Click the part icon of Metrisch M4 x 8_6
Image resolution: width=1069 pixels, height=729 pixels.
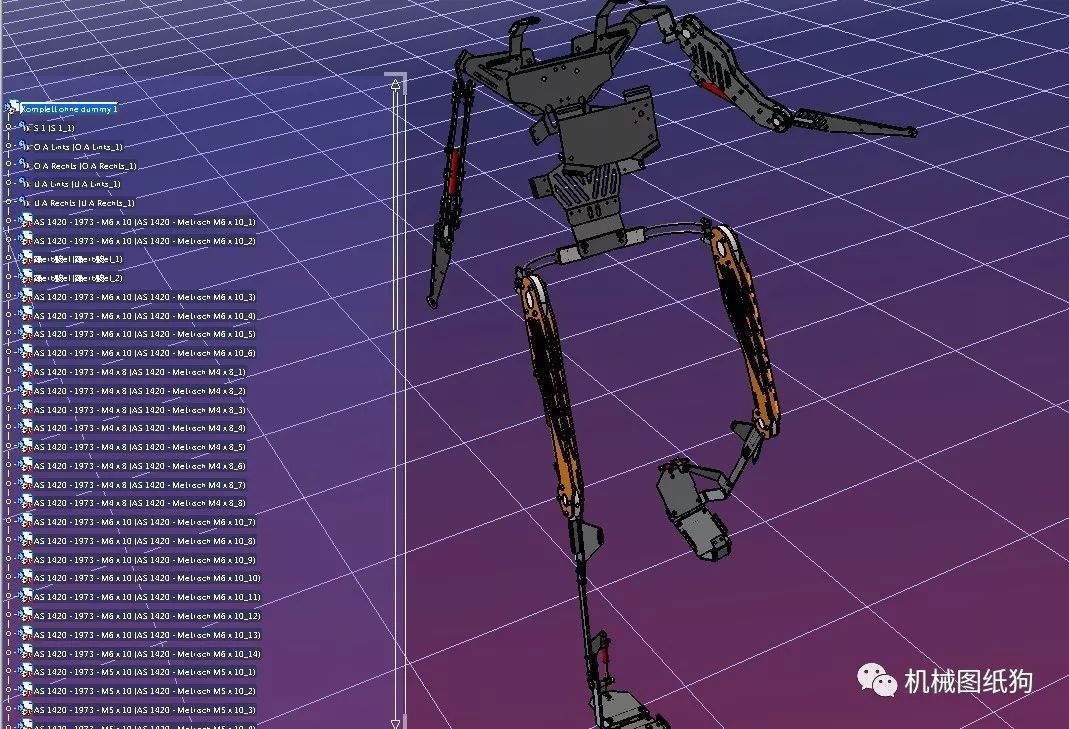(x=26, y=464)
